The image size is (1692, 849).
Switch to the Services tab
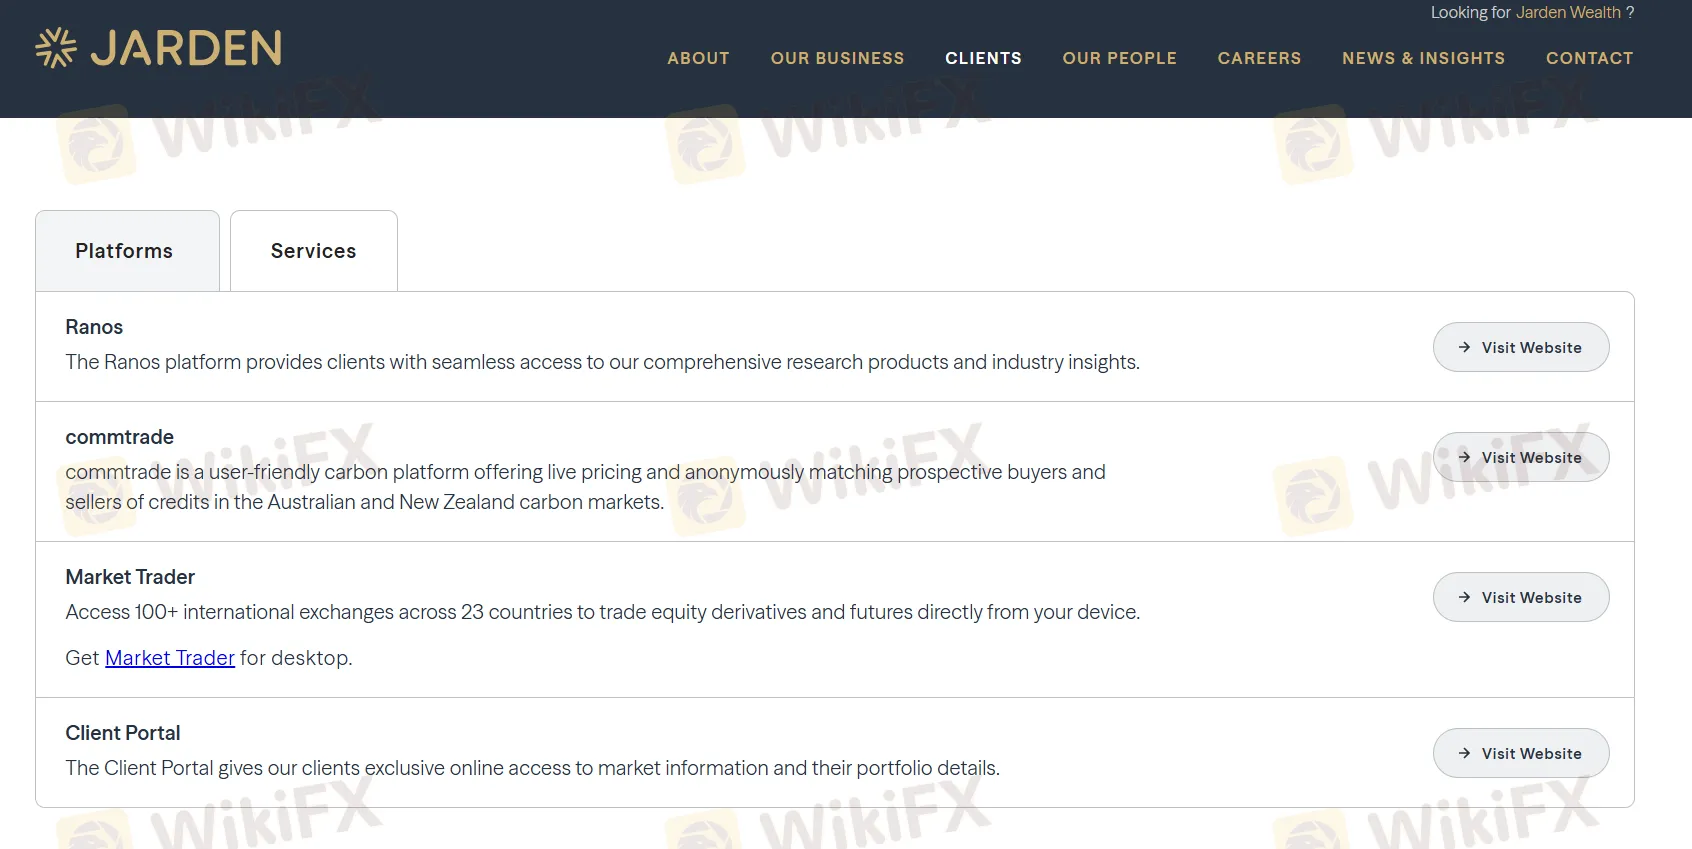click(314, 251)
